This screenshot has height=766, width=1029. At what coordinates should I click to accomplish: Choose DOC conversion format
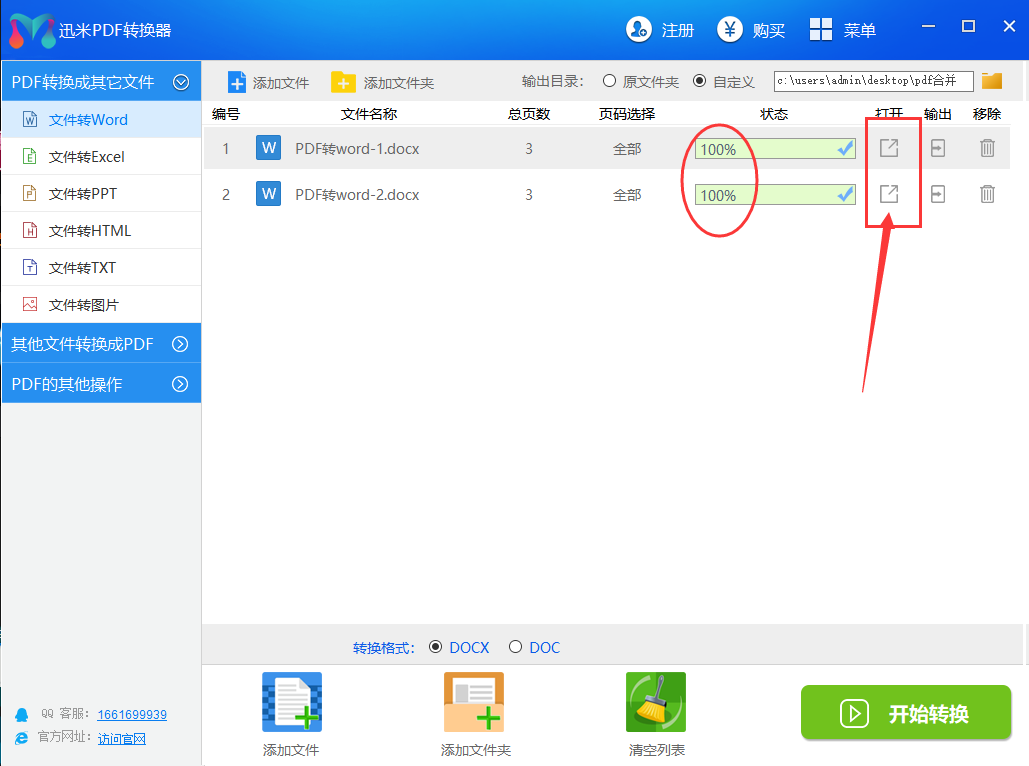516,647
